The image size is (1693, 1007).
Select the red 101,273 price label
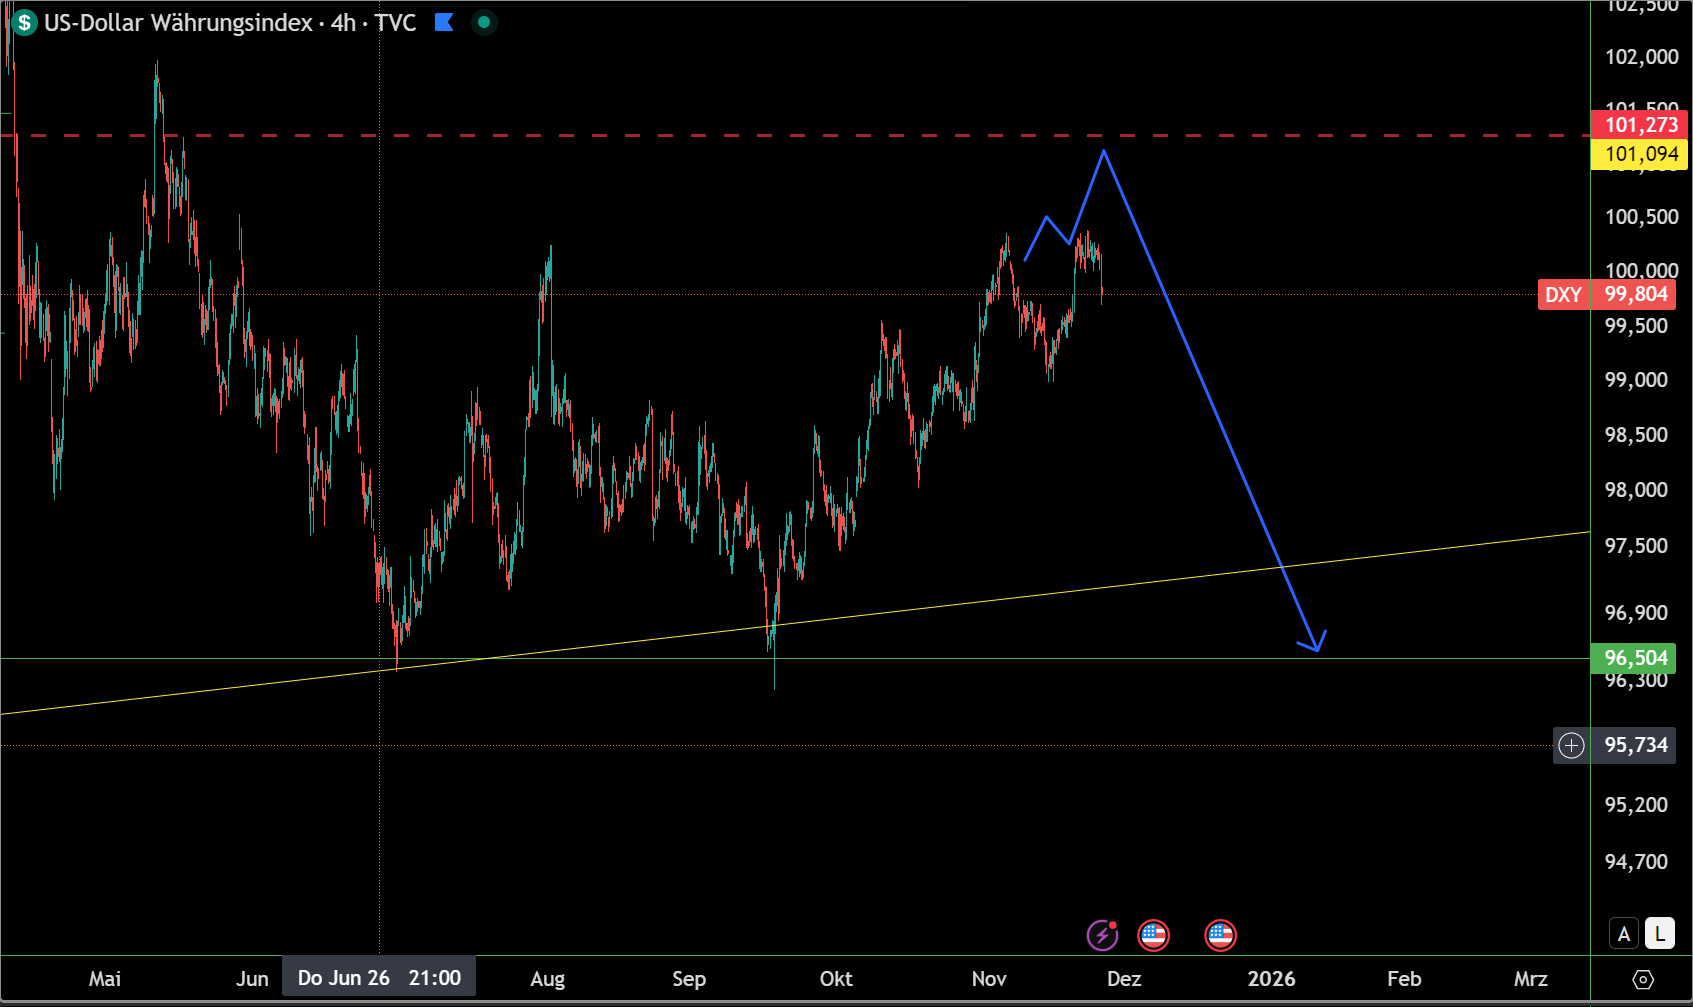(1640, 125)
